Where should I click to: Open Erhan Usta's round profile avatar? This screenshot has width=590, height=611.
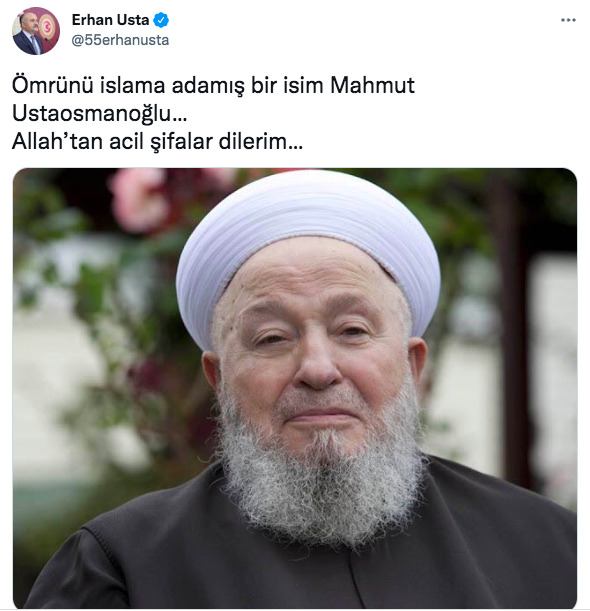click(36, 30)
